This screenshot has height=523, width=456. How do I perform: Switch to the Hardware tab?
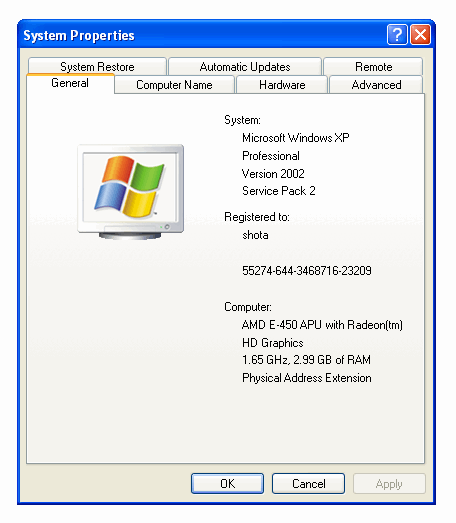click(282, 85)
